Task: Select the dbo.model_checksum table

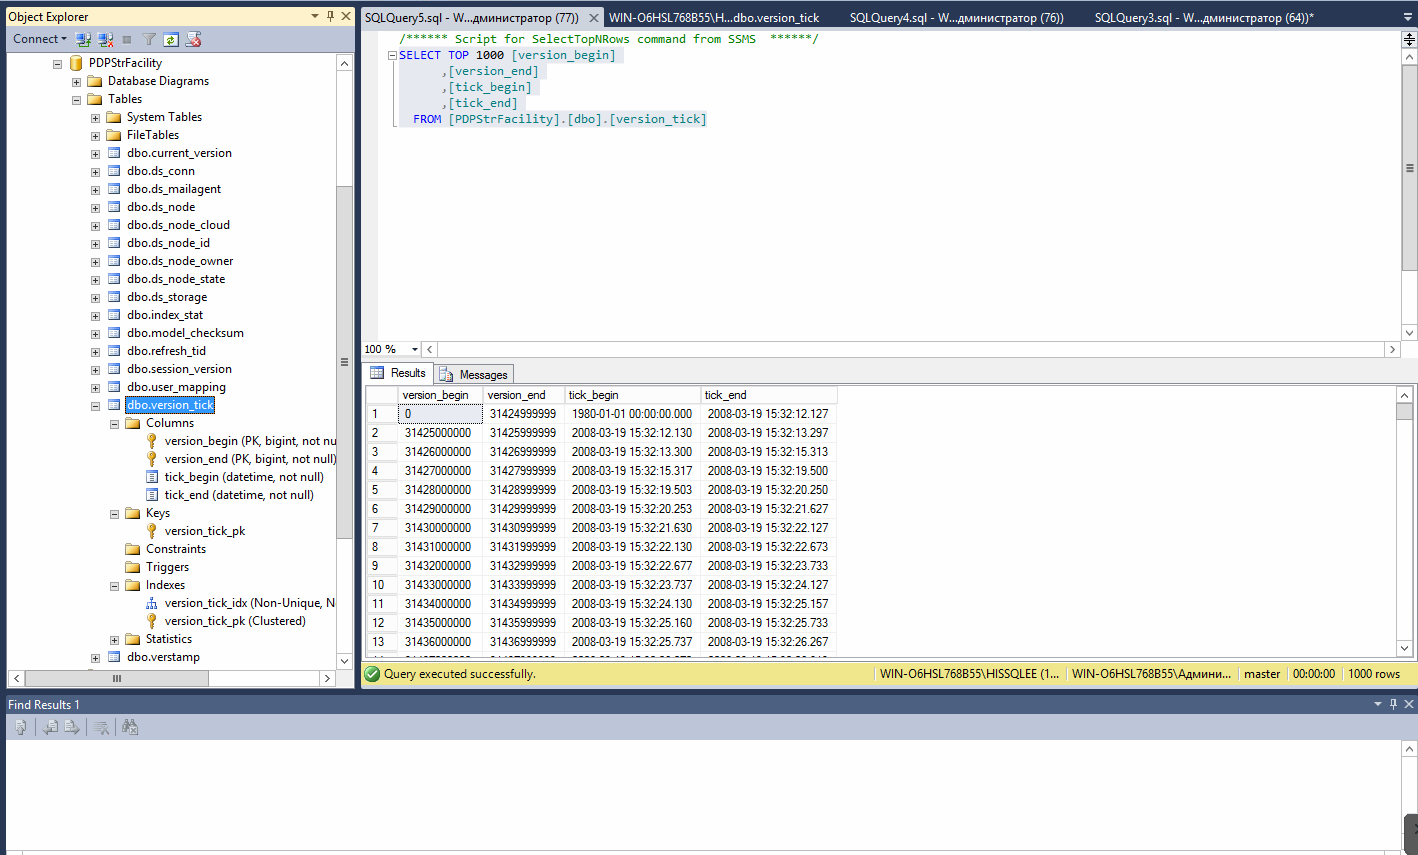Action: (185, 333)
